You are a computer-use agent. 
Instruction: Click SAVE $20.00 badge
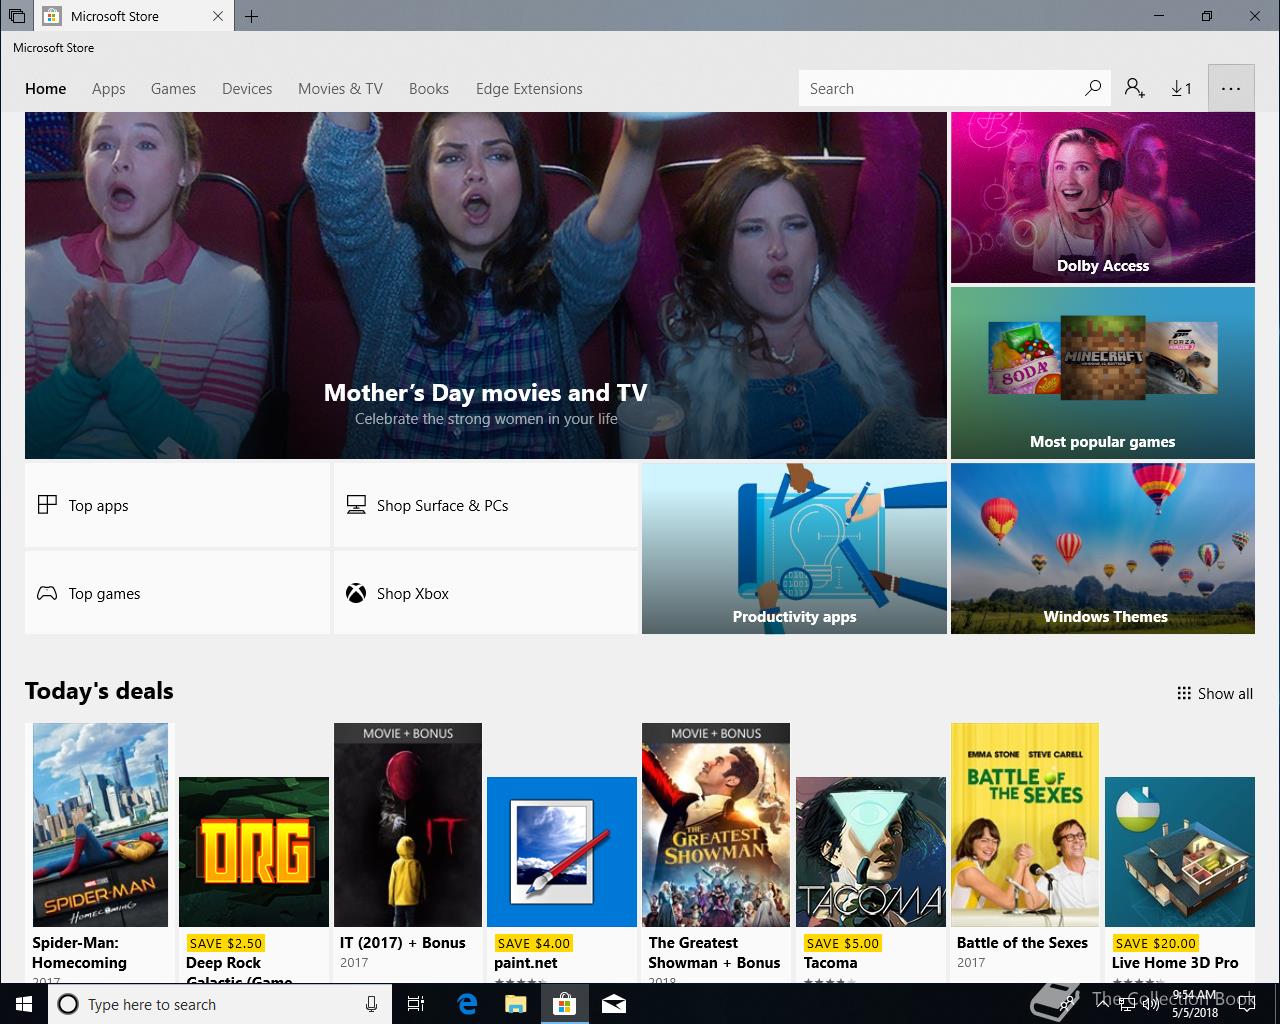coord(1155,942)
